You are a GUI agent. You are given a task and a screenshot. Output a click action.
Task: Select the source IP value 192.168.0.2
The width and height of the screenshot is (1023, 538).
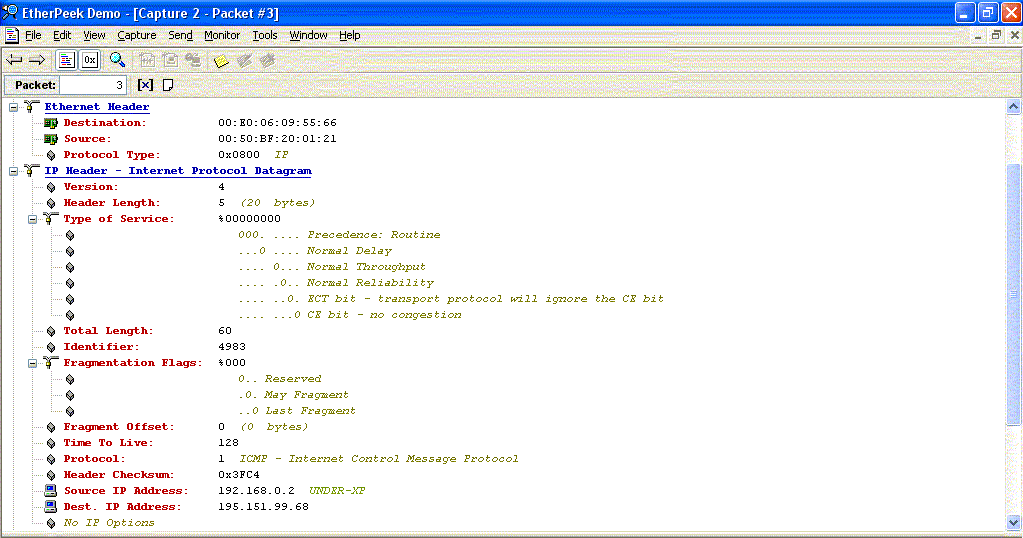256,491
